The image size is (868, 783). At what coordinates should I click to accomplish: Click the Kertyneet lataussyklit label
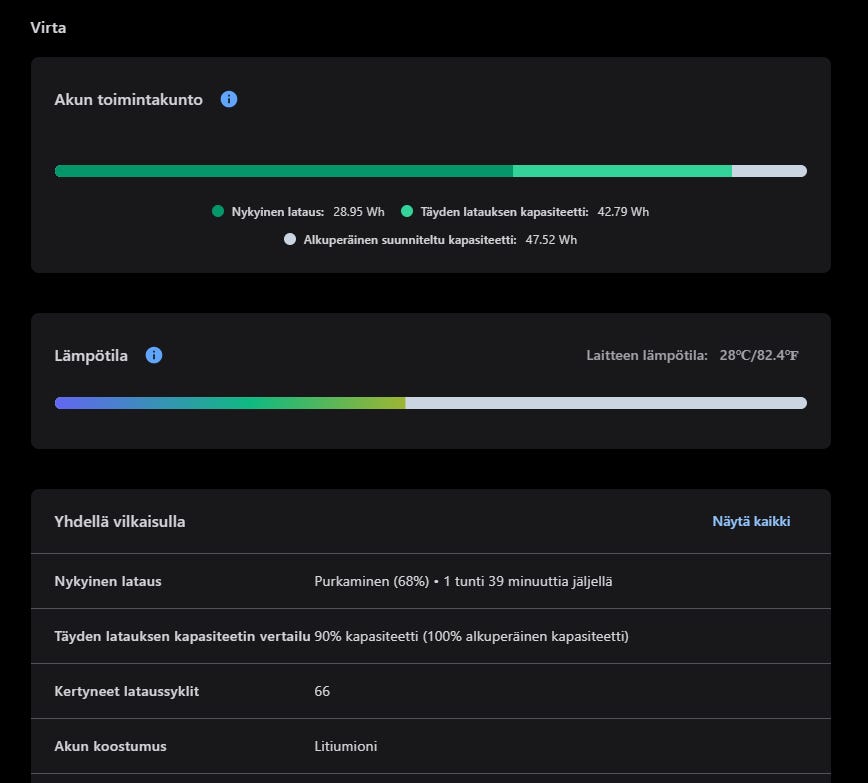[x=126, y=691]
